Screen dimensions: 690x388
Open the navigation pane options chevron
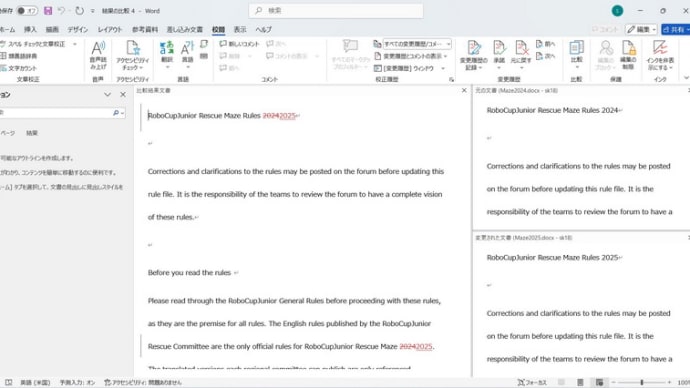tap(107, 95)
